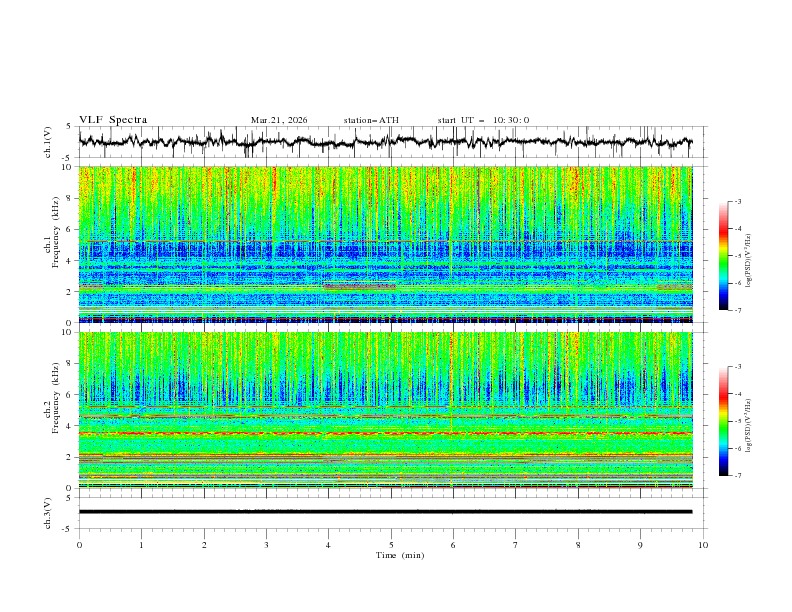
Task: Click the 'VLF Spectra' title text
Action: [x=113, y=120]
